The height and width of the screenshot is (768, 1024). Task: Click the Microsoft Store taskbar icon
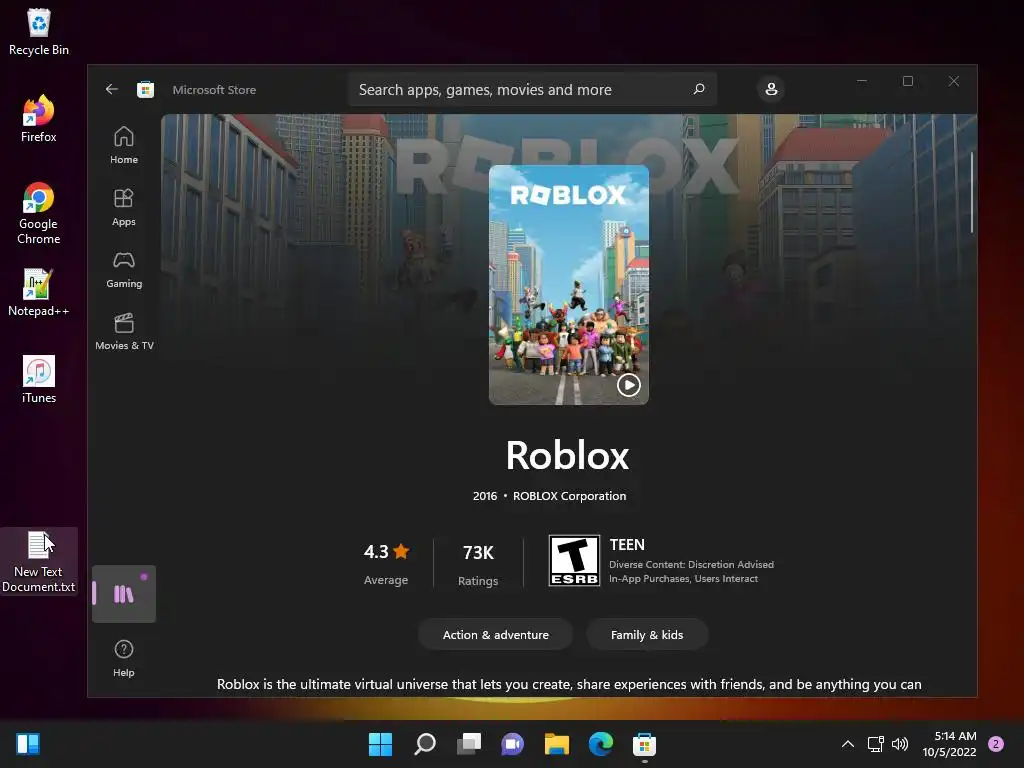[645, 744]
